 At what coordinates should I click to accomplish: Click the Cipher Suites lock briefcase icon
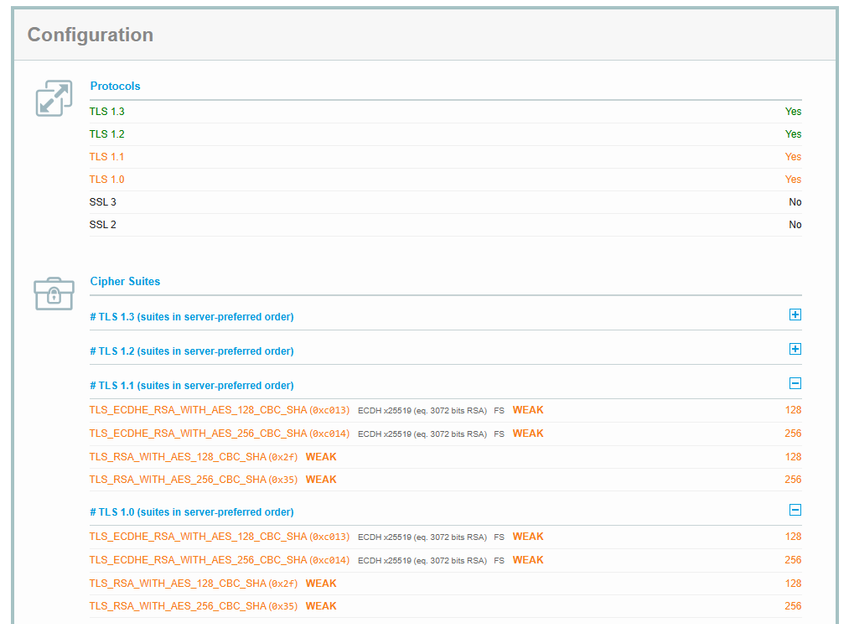[x=54, y=294]
